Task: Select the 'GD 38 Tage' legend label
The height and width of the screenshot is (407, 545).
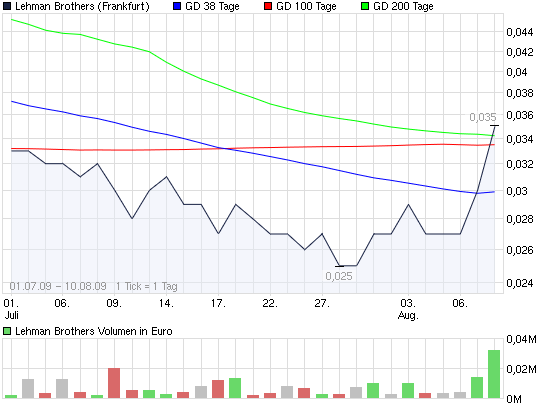Action: click(212, 6)
